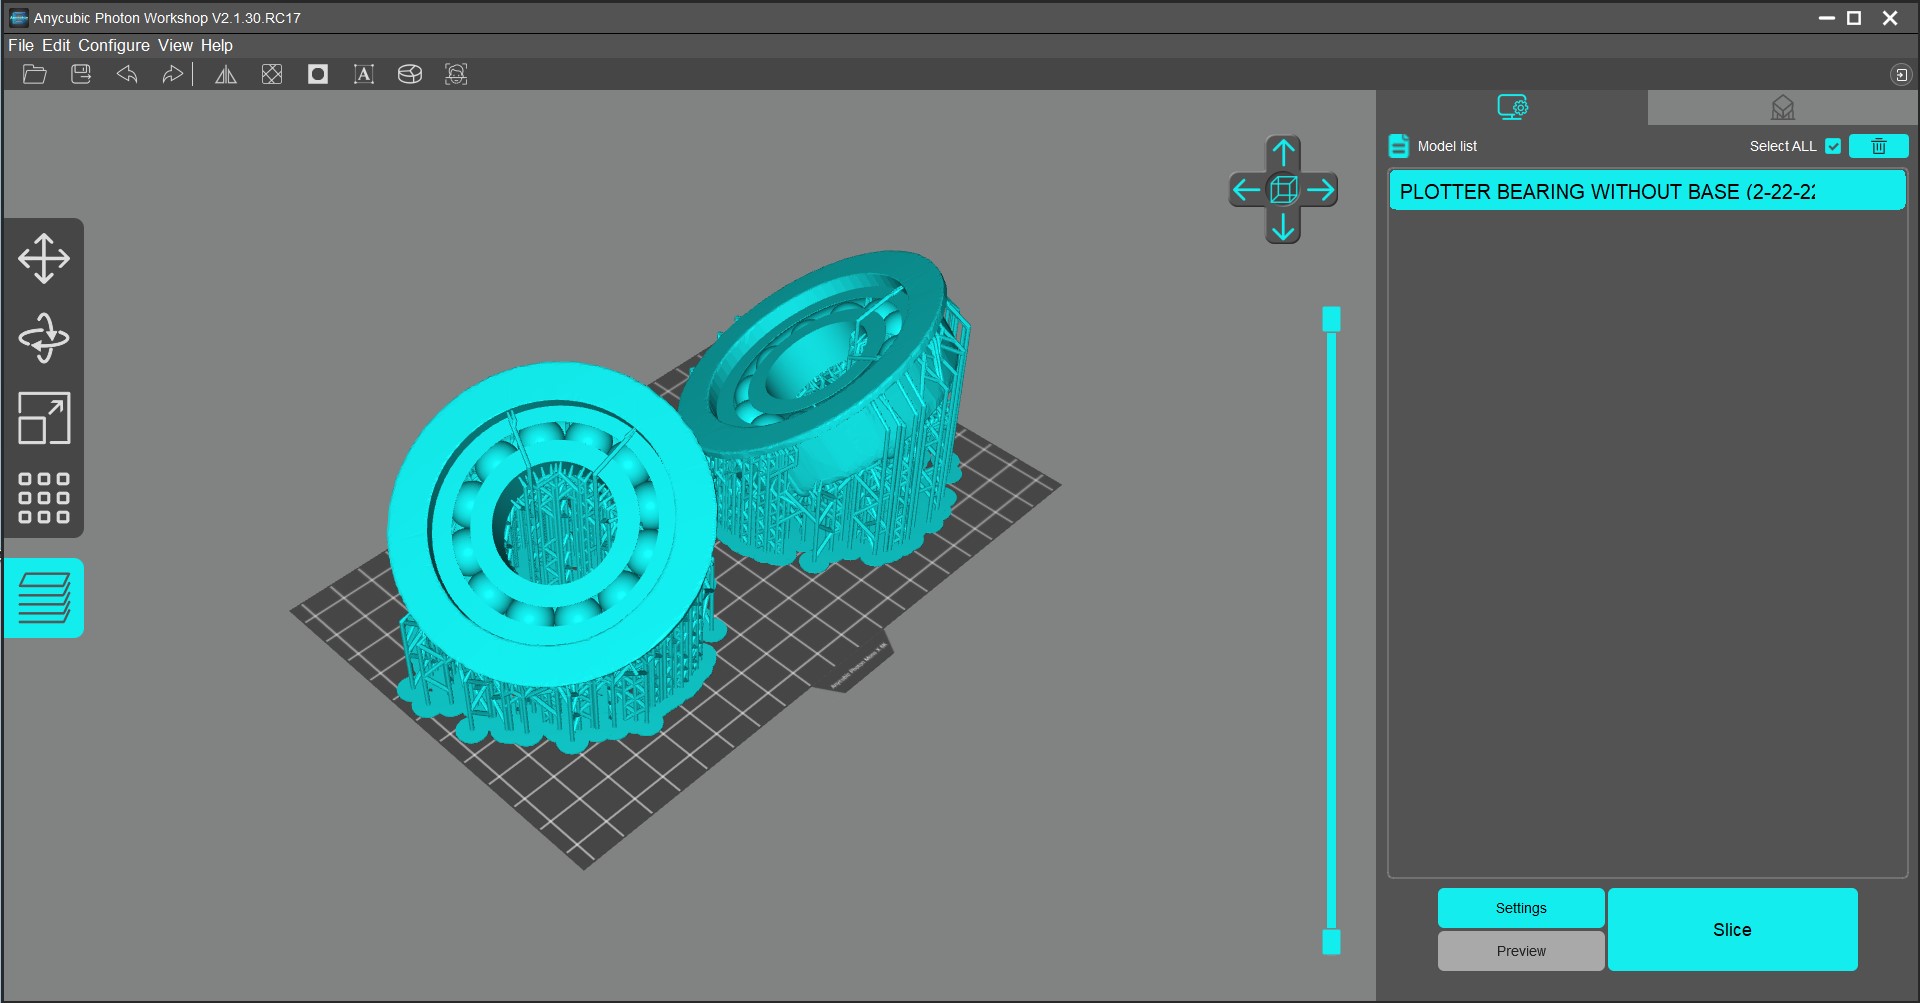Select the punch hole tool

click(318, 74)
